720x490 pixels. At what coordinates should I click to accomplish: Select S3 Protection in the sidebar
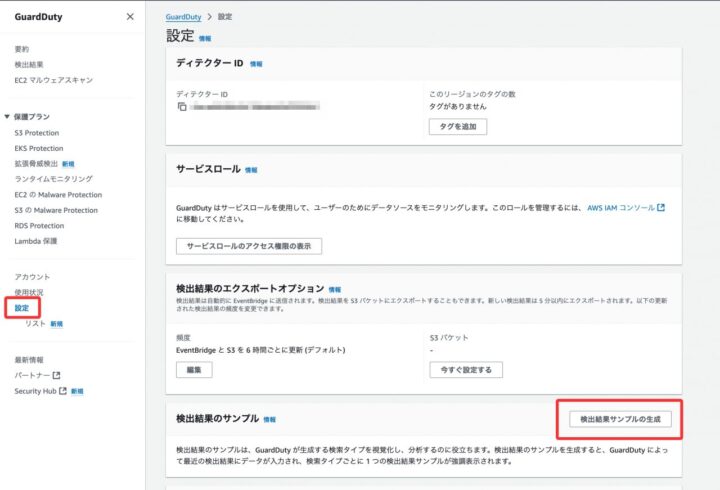pos(36,132)
